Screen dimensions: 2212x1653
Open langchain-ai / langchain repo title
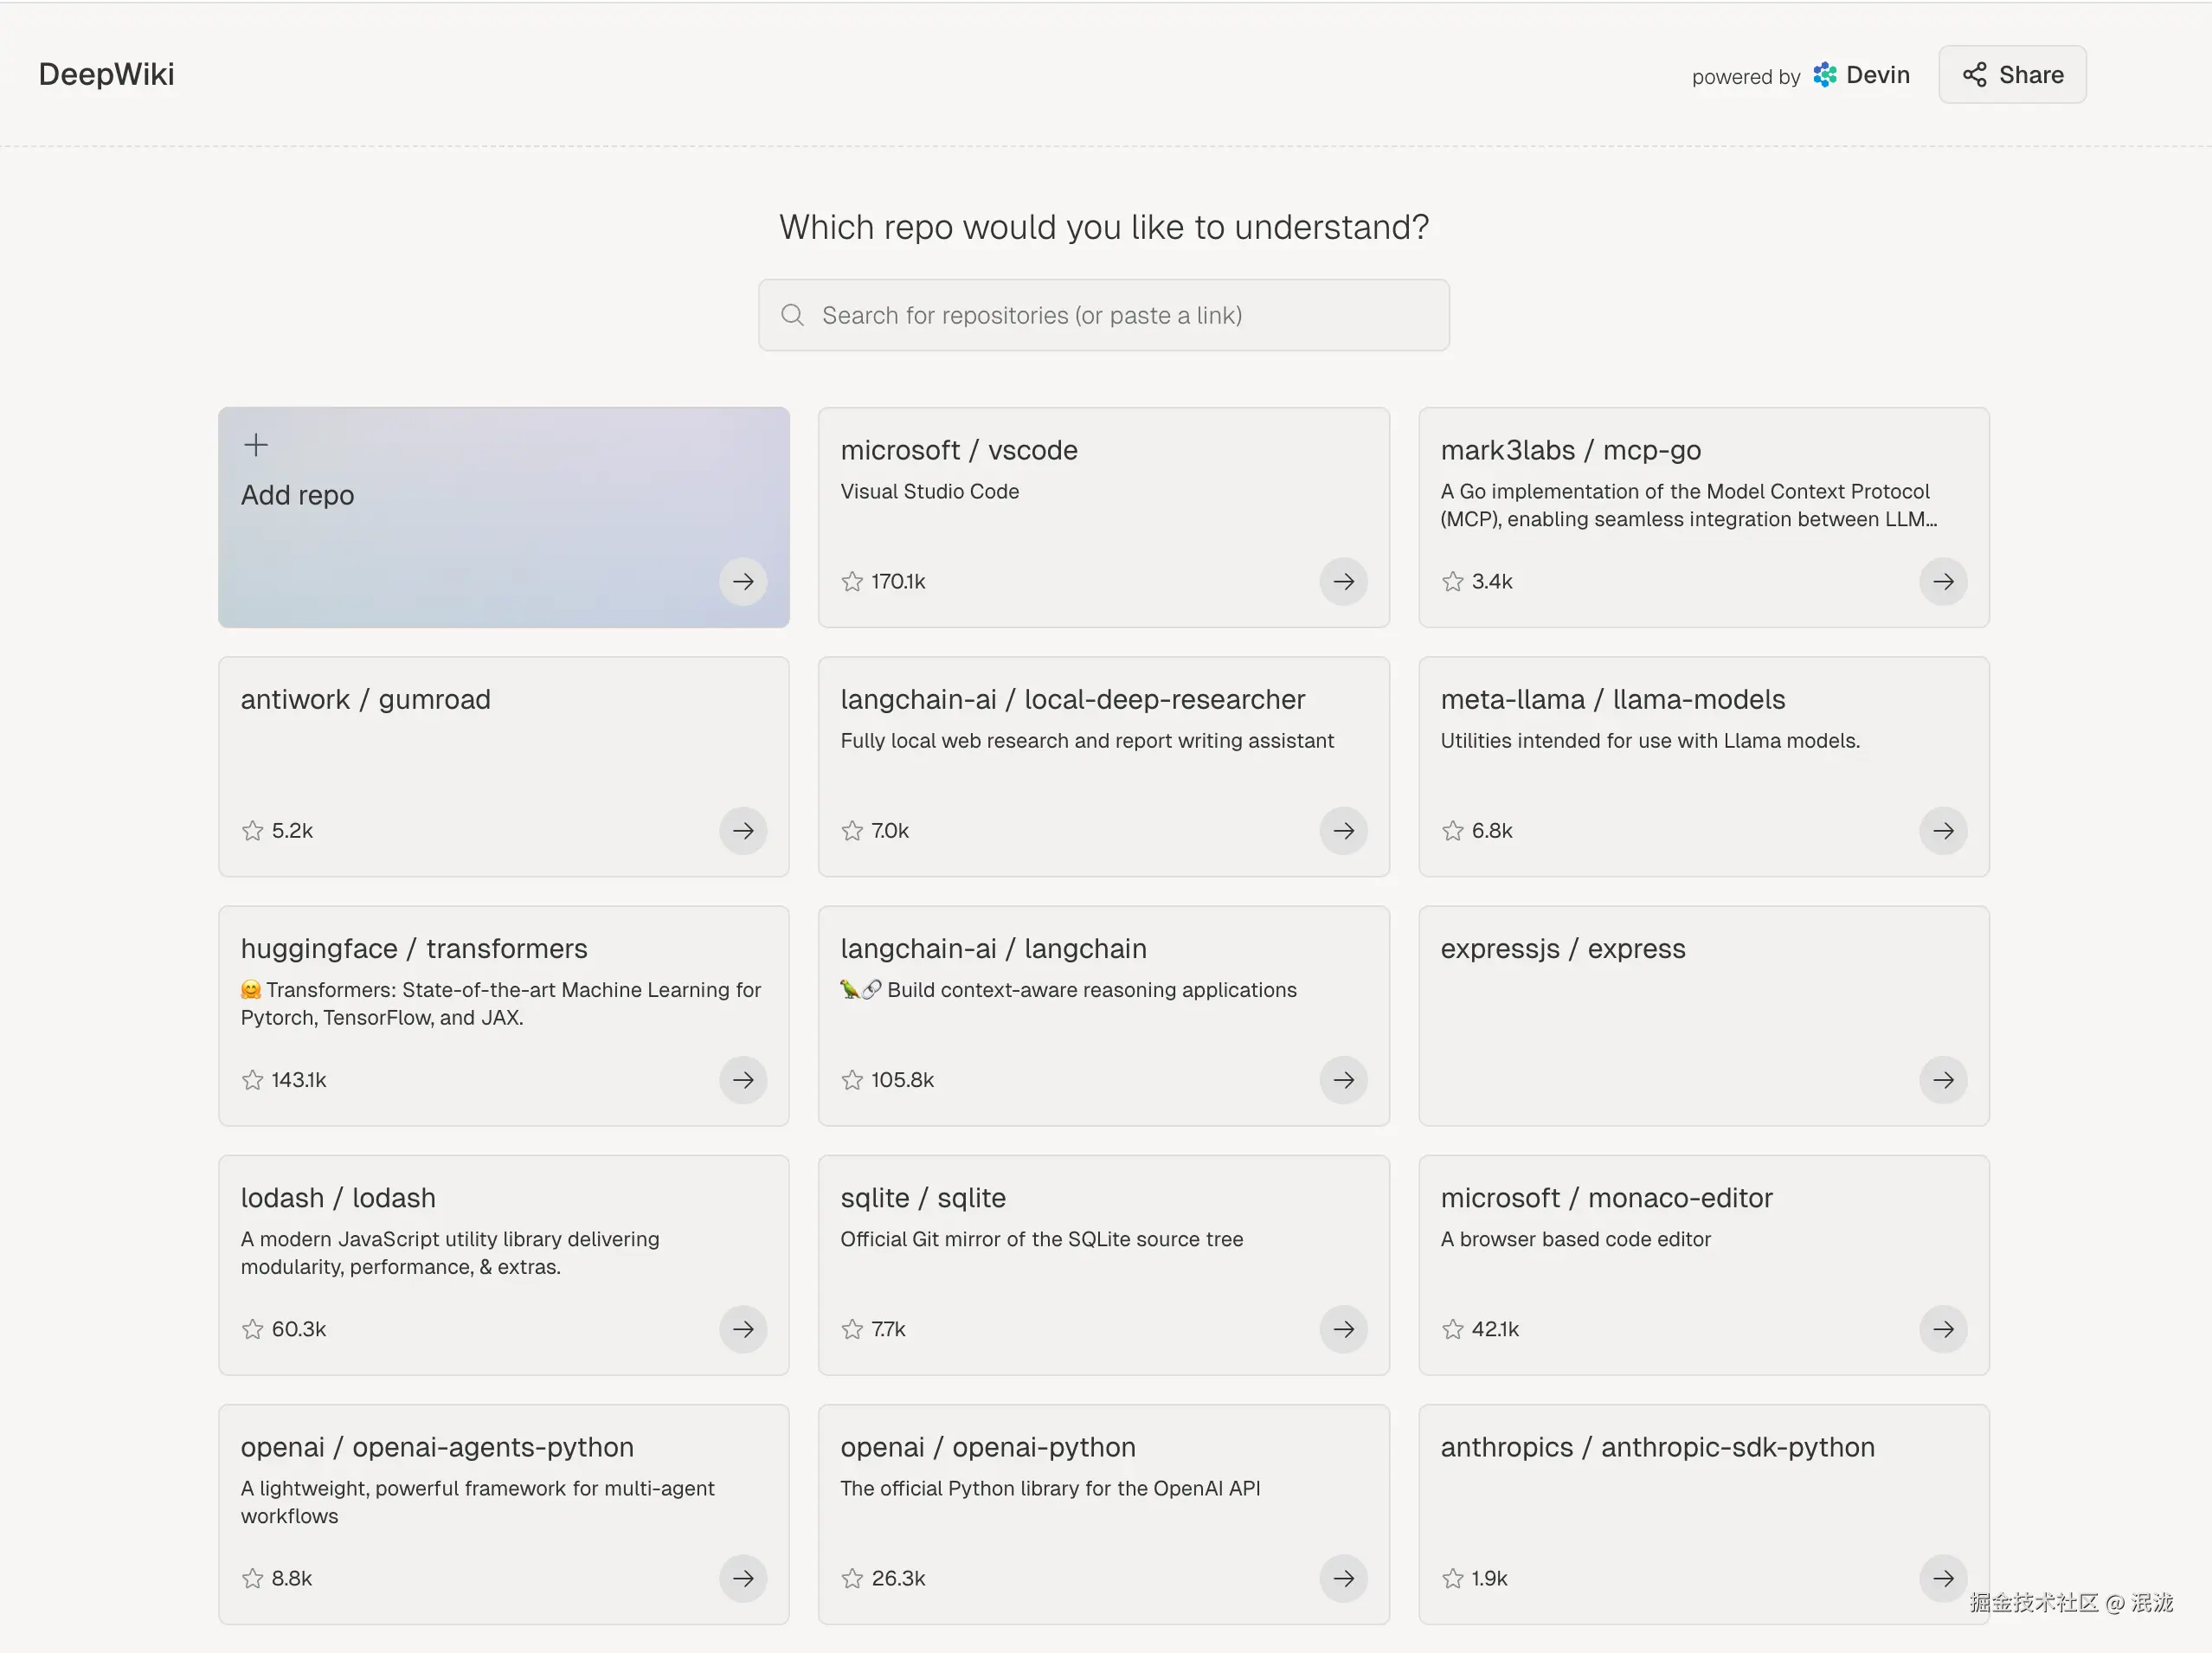pyautogui.click(x=993, y=948)
